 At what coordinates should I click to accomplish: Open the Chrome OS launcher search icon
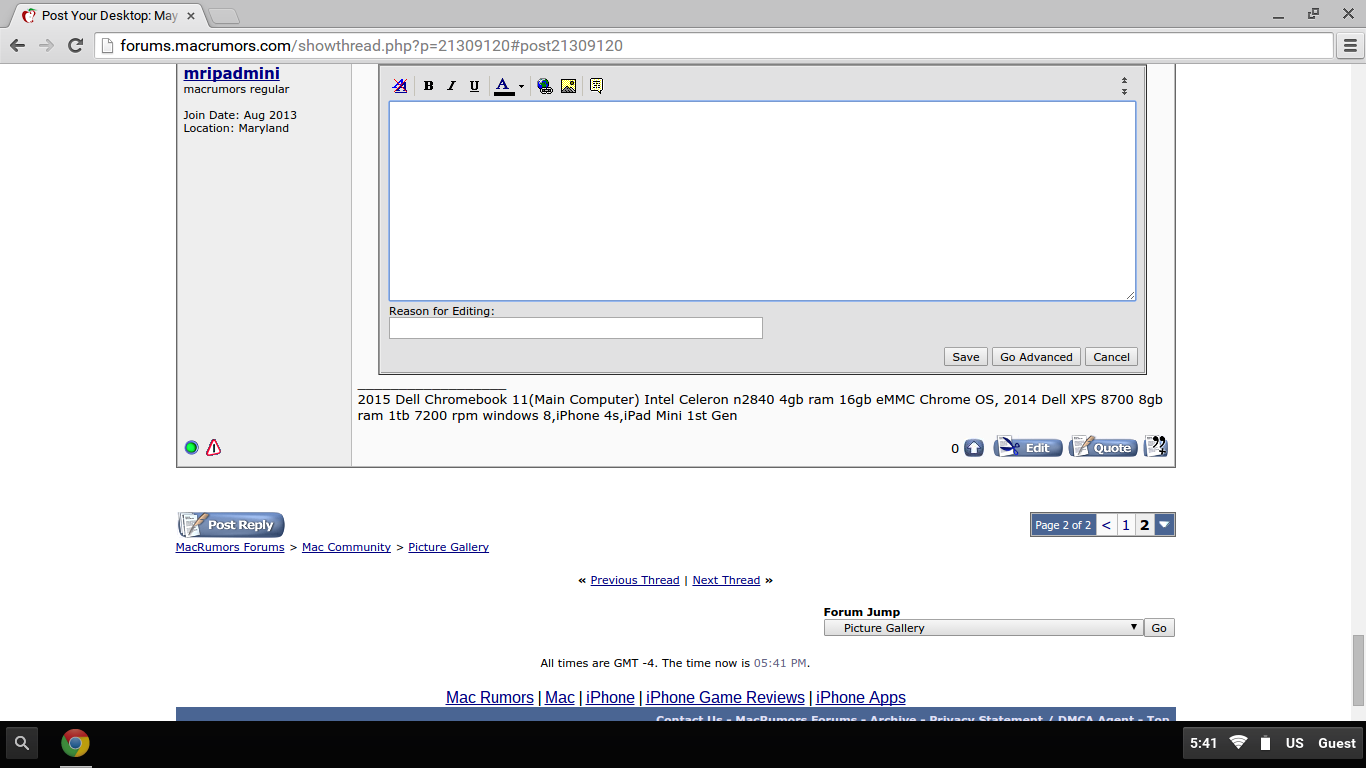click(x=22, y=743)
